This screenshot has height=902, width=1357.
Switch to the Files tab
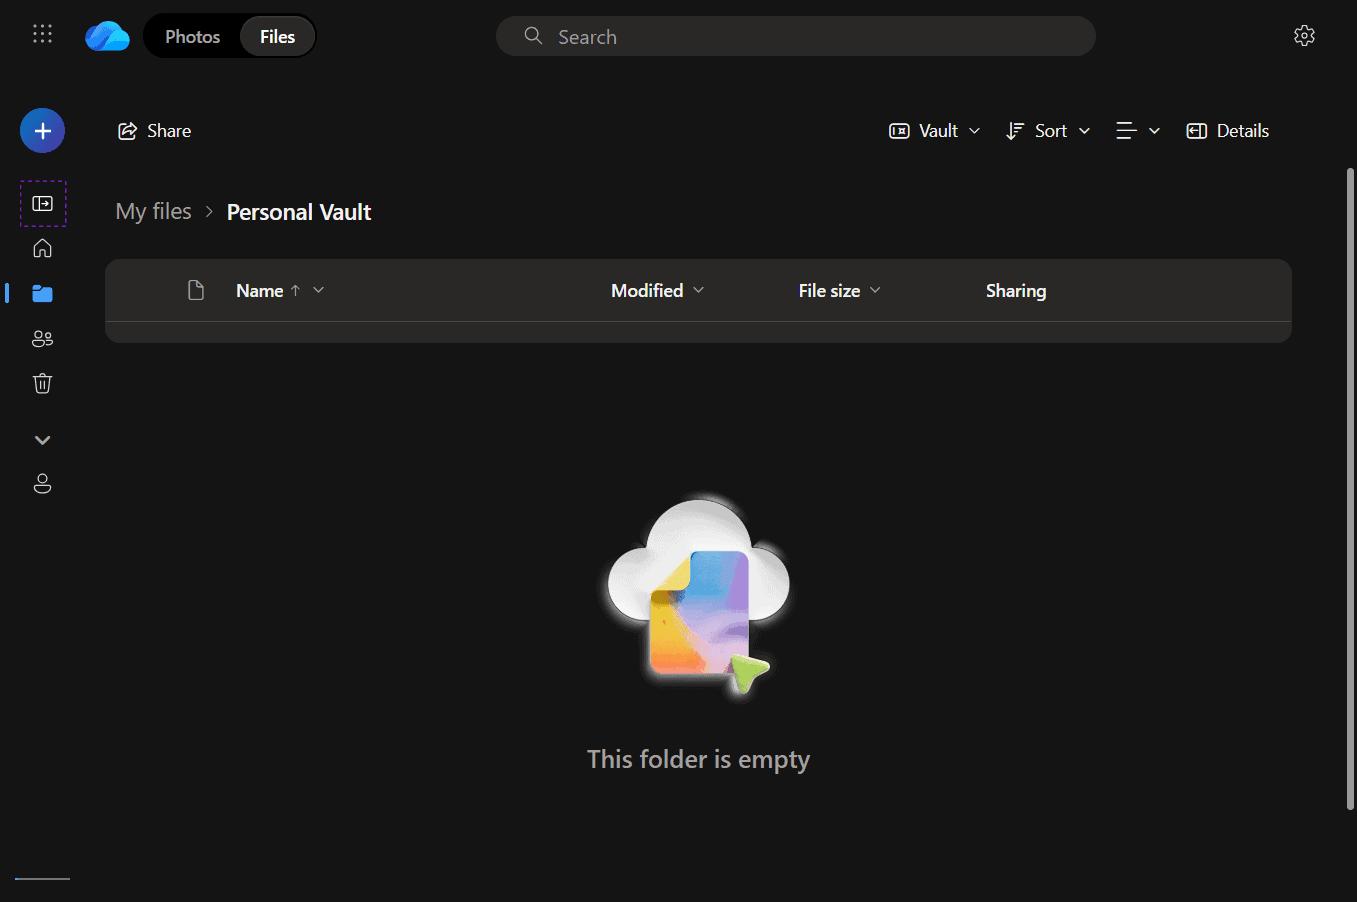pyautogui.click(x=277, y=37)
